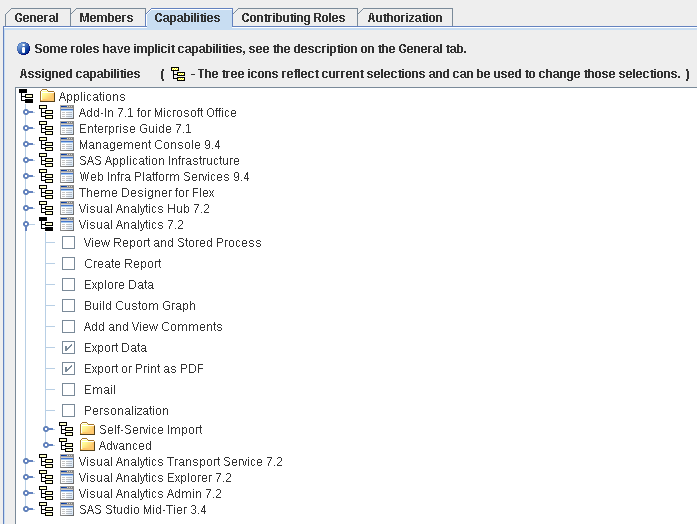Screen dimensions: 697x524
Task: Enable the Email capability checkbox
Action: (x=68, y=389)
